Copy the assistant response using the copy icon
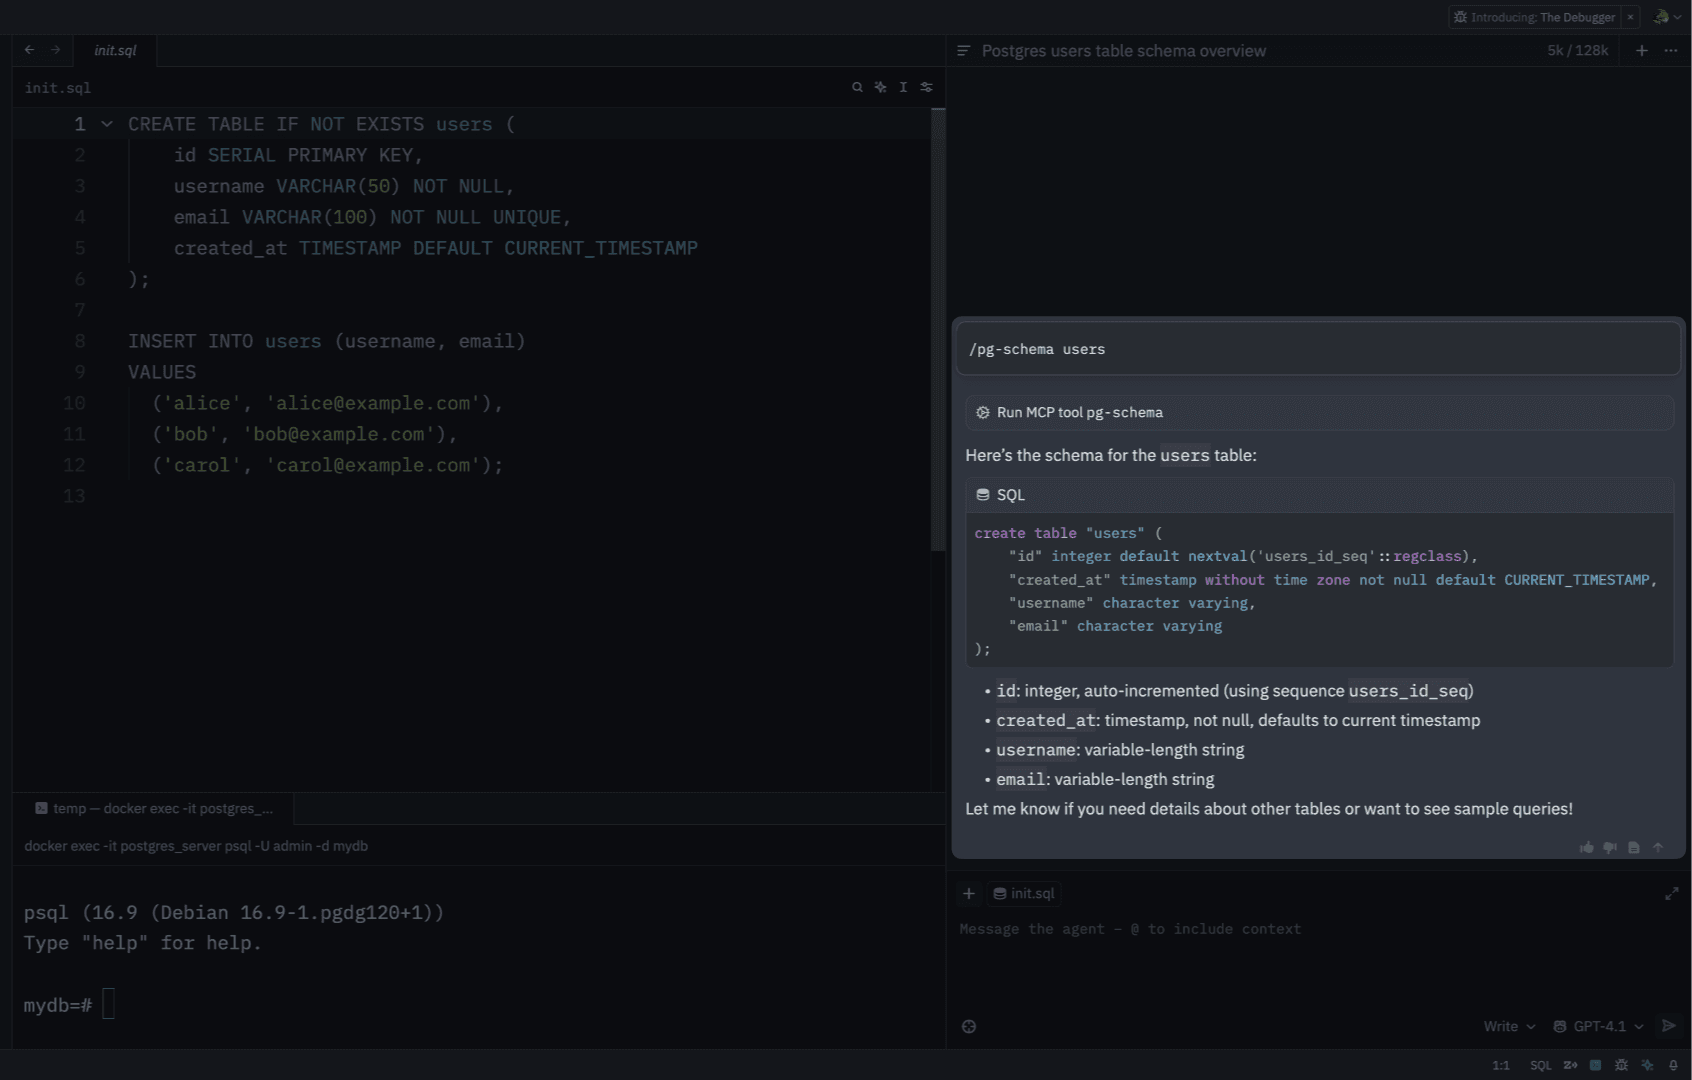This screenshot has height=1080, width=1692. tap(1634, 847)
